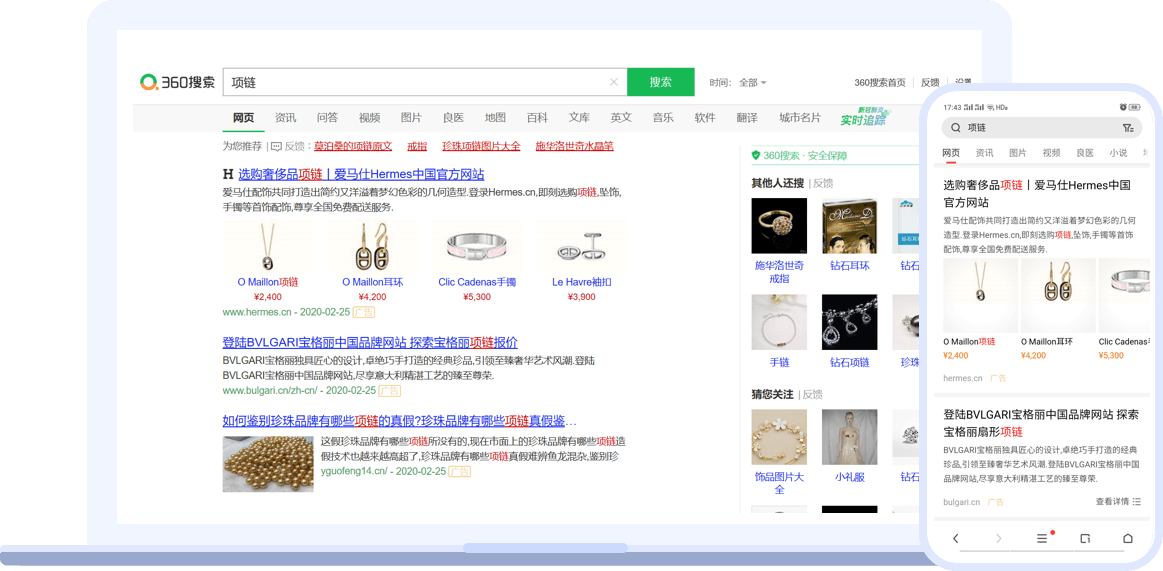The width and height of the screenshot is (1163, 571).
Task: Click the Le Havre袖扣 product image
Action: coord(582,246)
